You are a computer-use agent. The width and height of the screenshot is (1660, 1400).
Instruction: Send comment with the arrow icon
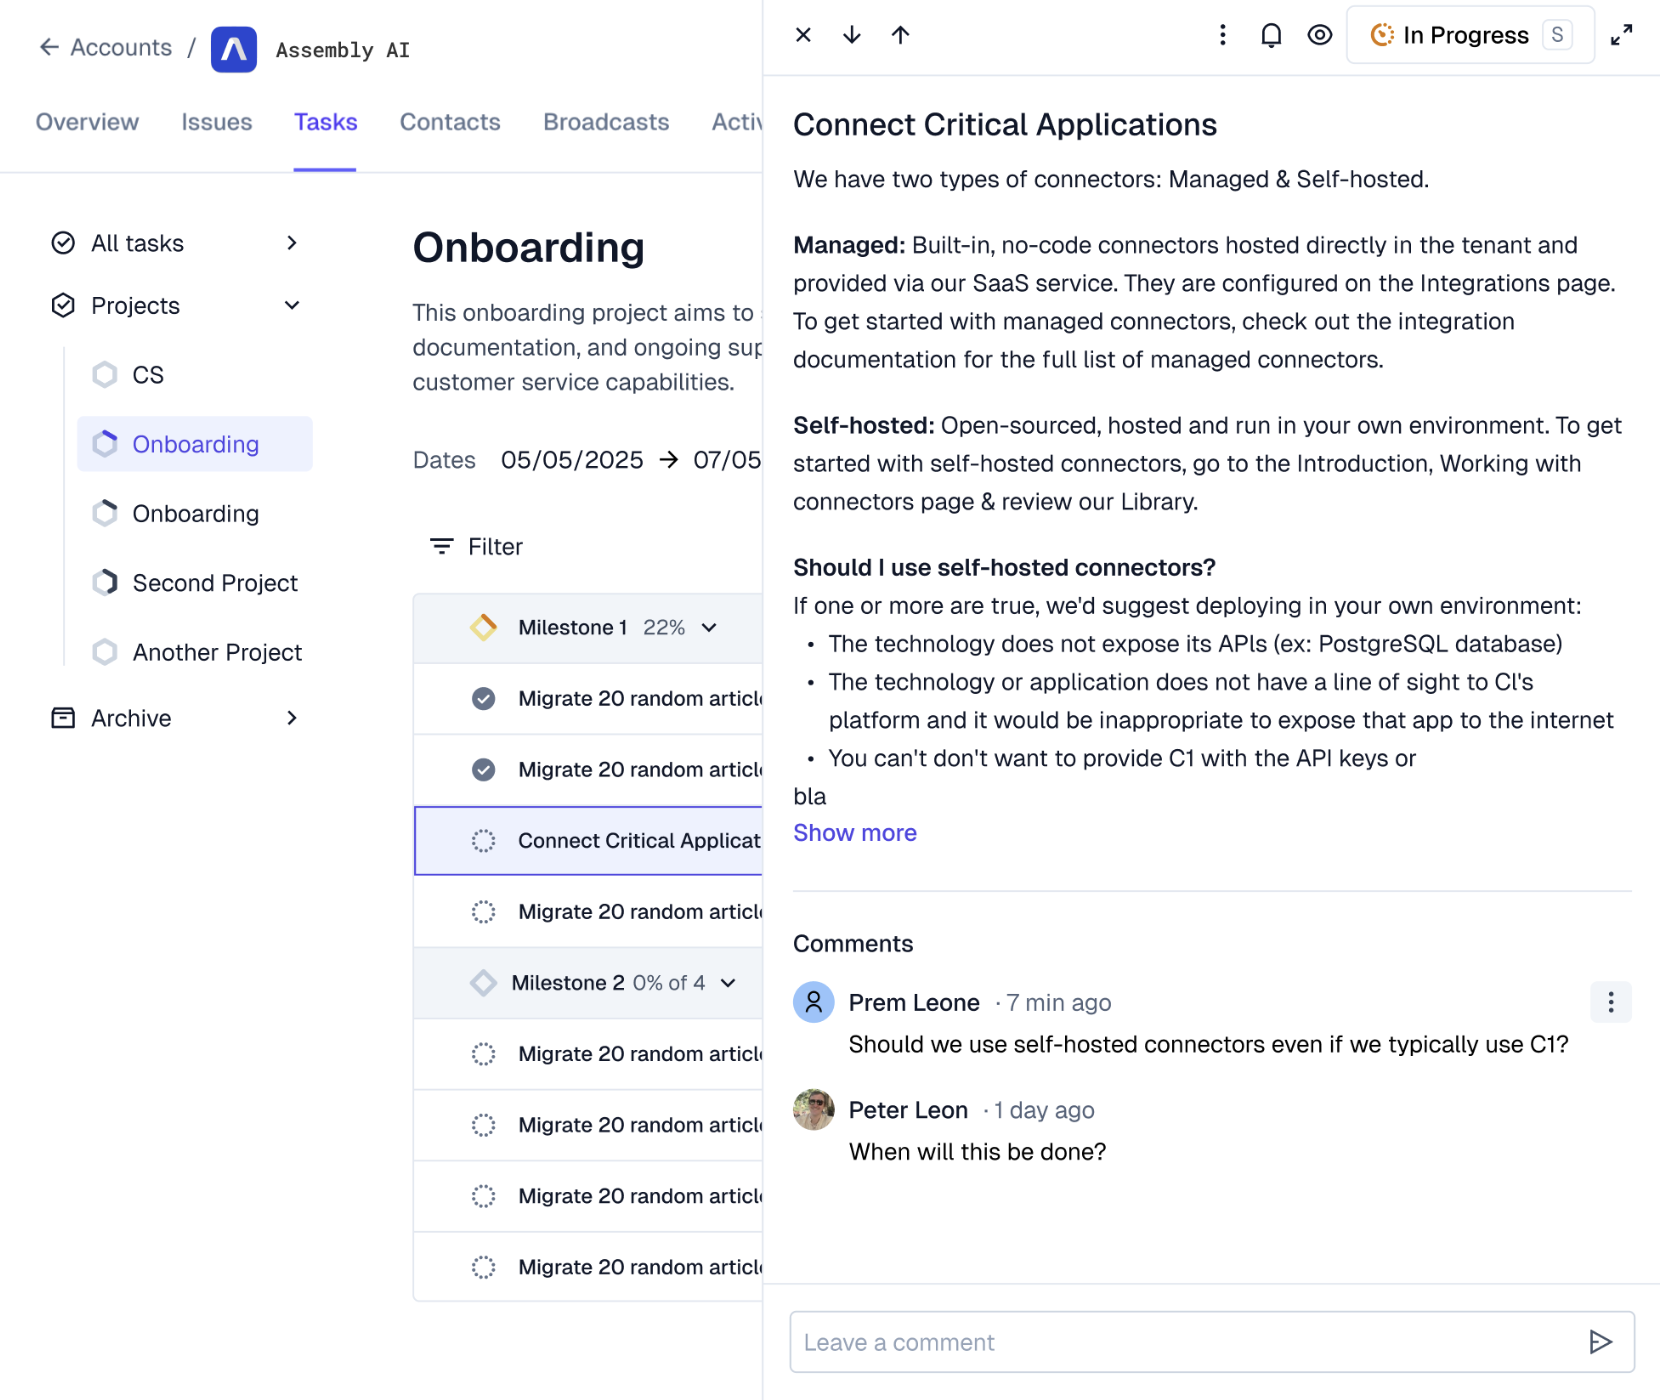click(x=1601, y=1342)
